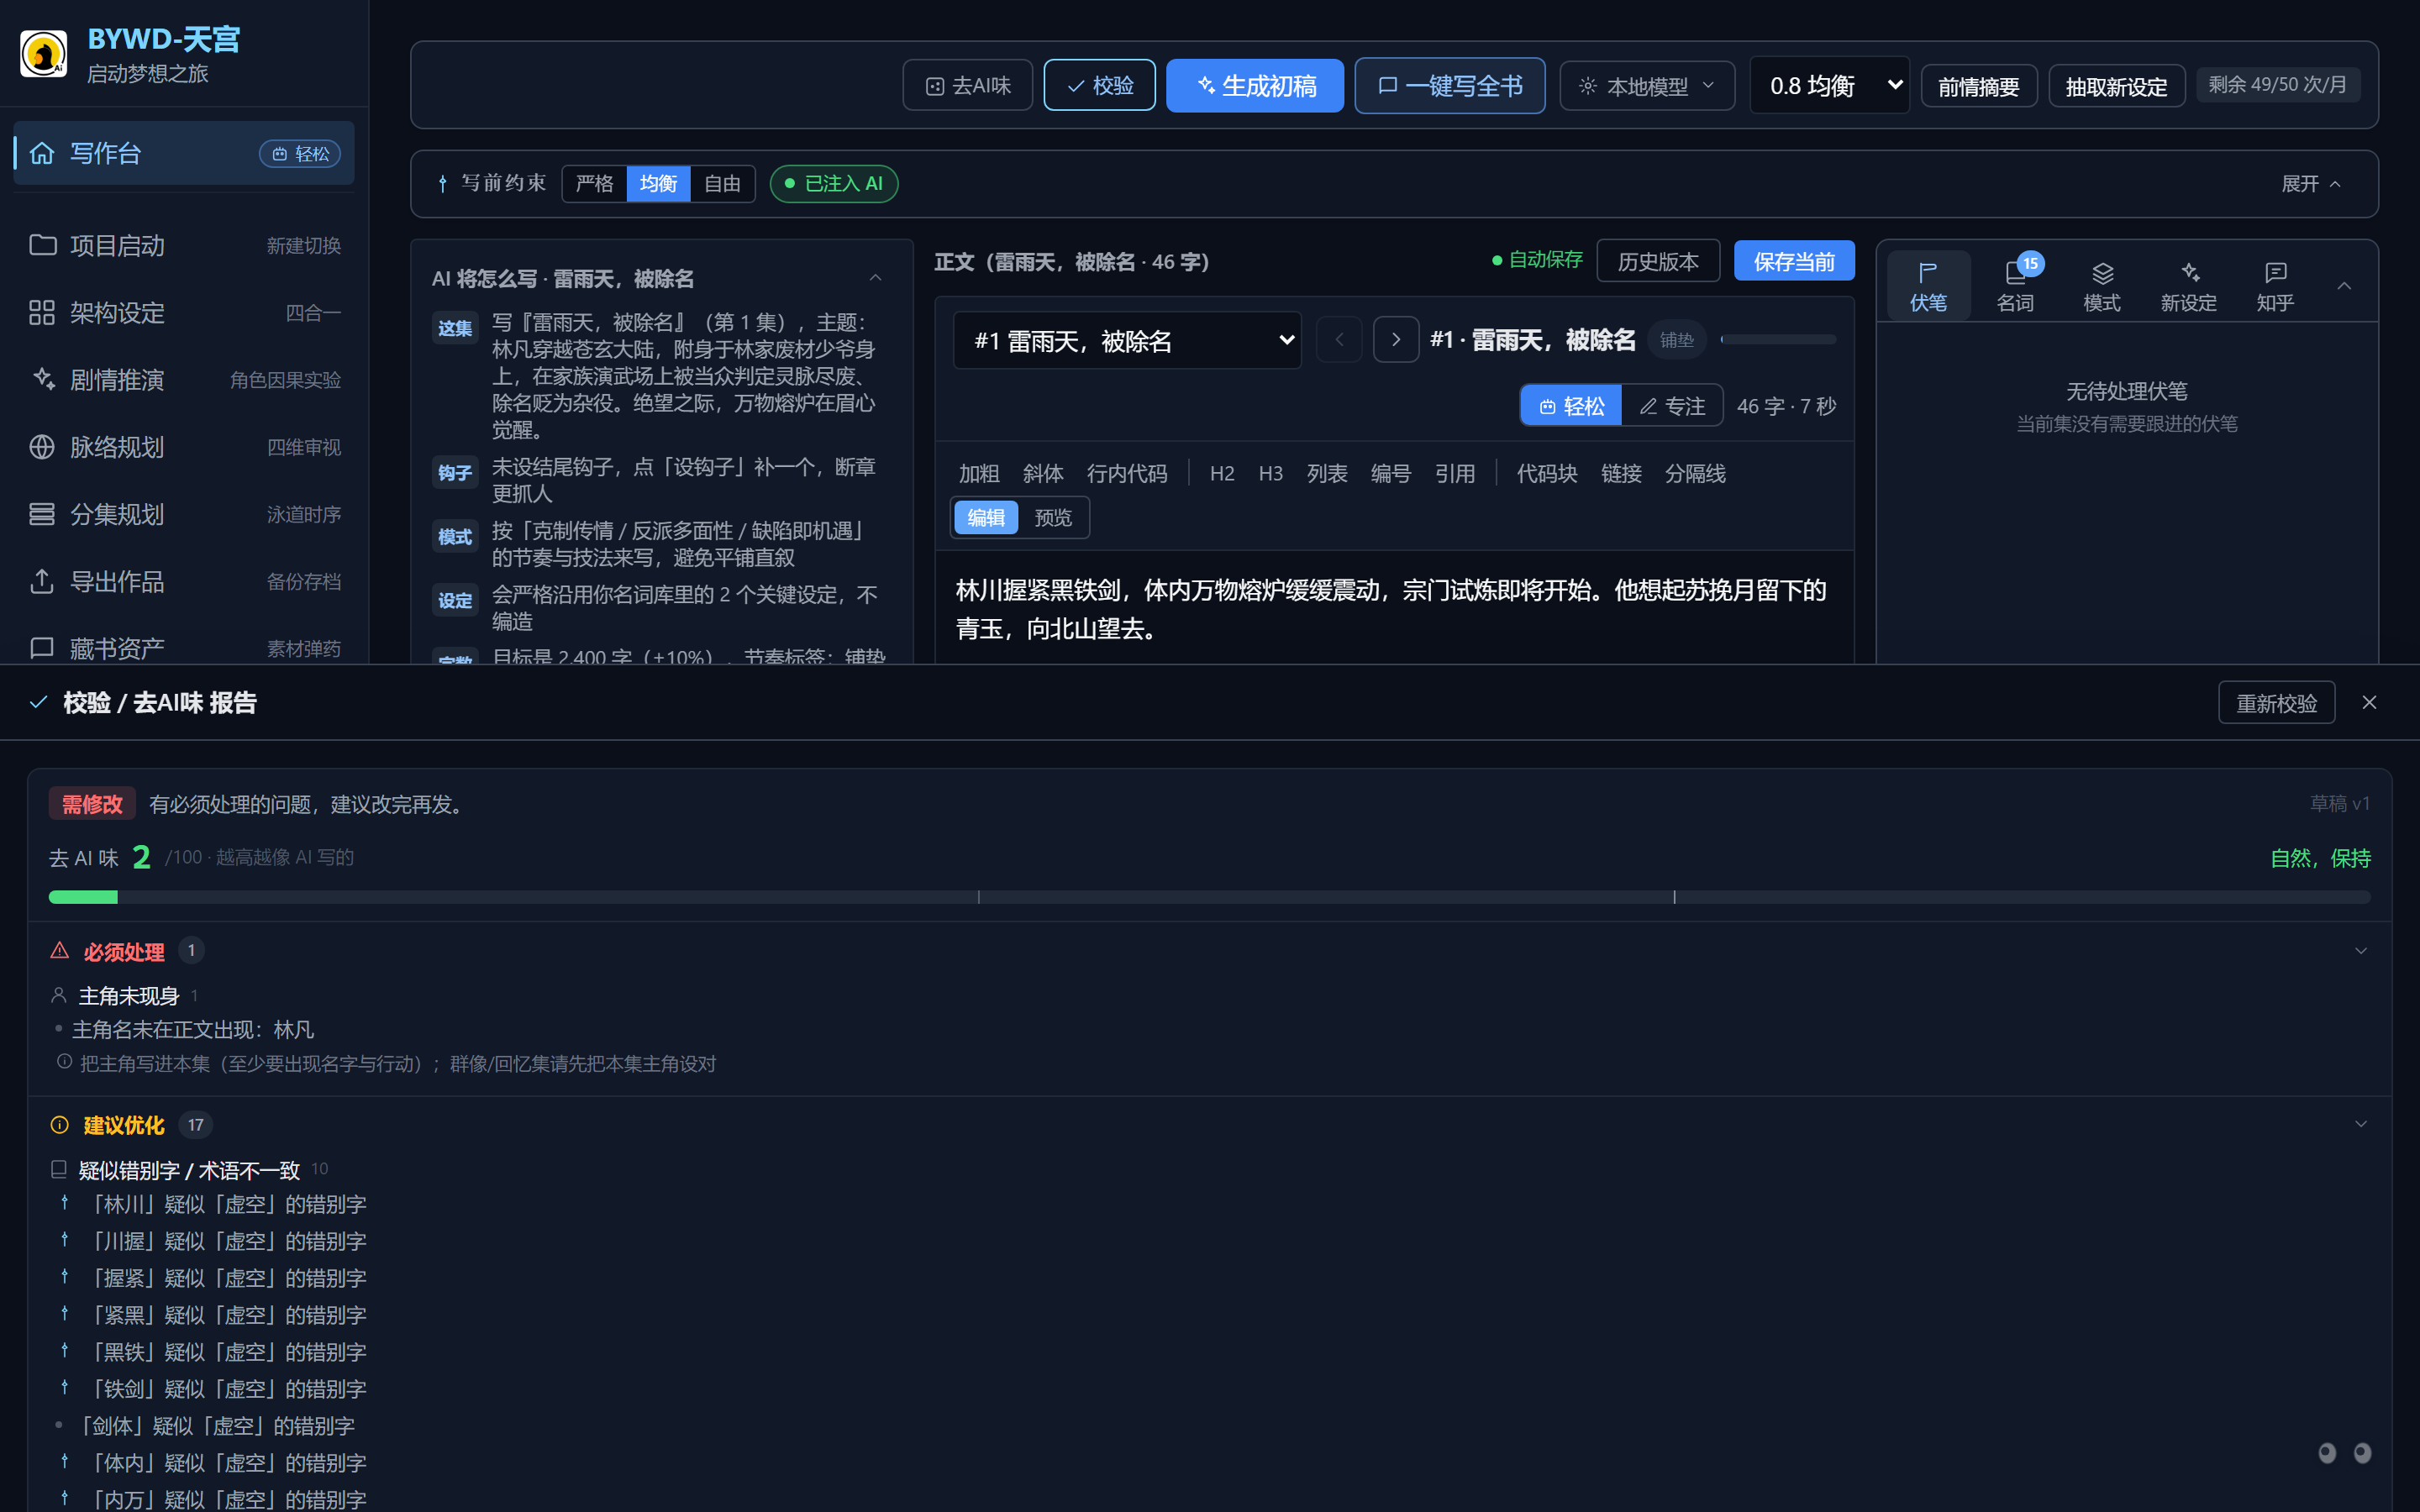Go to next episode arrow
Viewport: 2420px width, 1512px height.
pyautogui.click(x=1396, y=340)
